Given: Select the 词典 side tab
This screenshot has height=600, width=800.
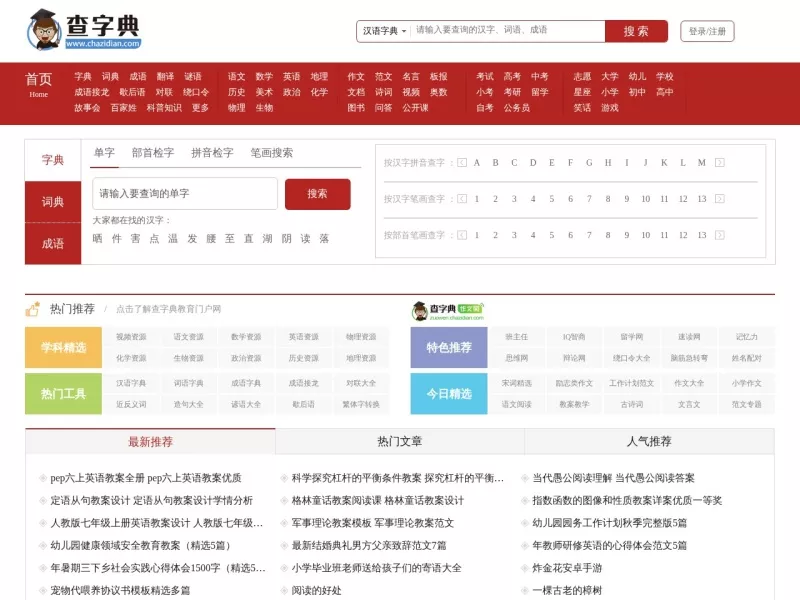Looking at the screenshot, I should click(x=53, y=202).
